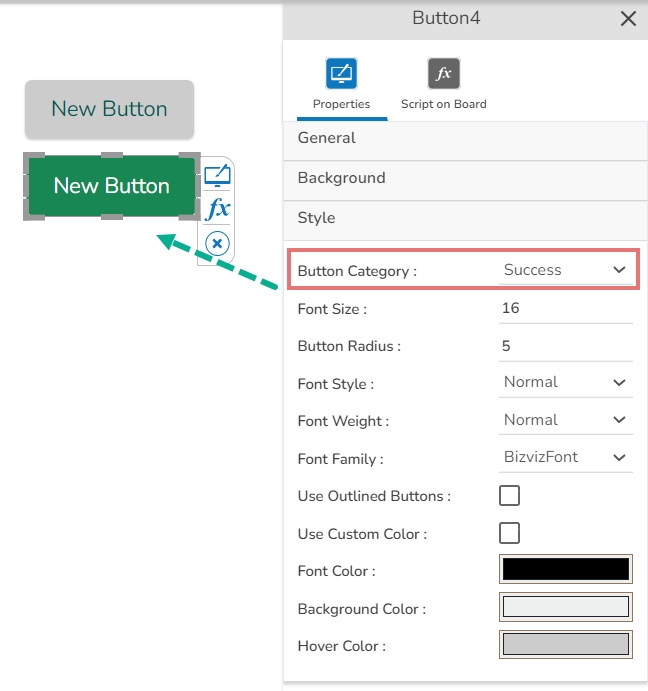Click the fx script icon beside the green button
The width and height of the screenshot is (648, 691).
tap(217, 209)
